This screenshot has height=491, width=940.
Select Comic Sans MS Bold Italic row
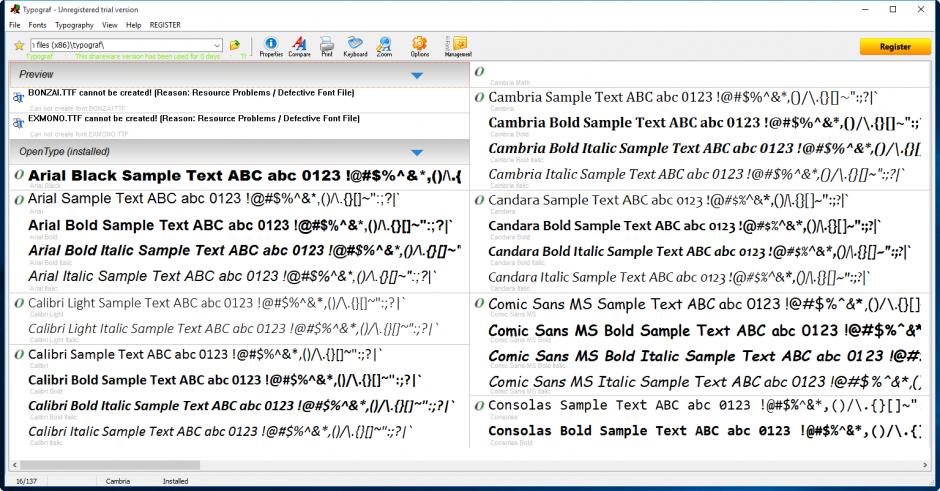(x=704, y=356)
